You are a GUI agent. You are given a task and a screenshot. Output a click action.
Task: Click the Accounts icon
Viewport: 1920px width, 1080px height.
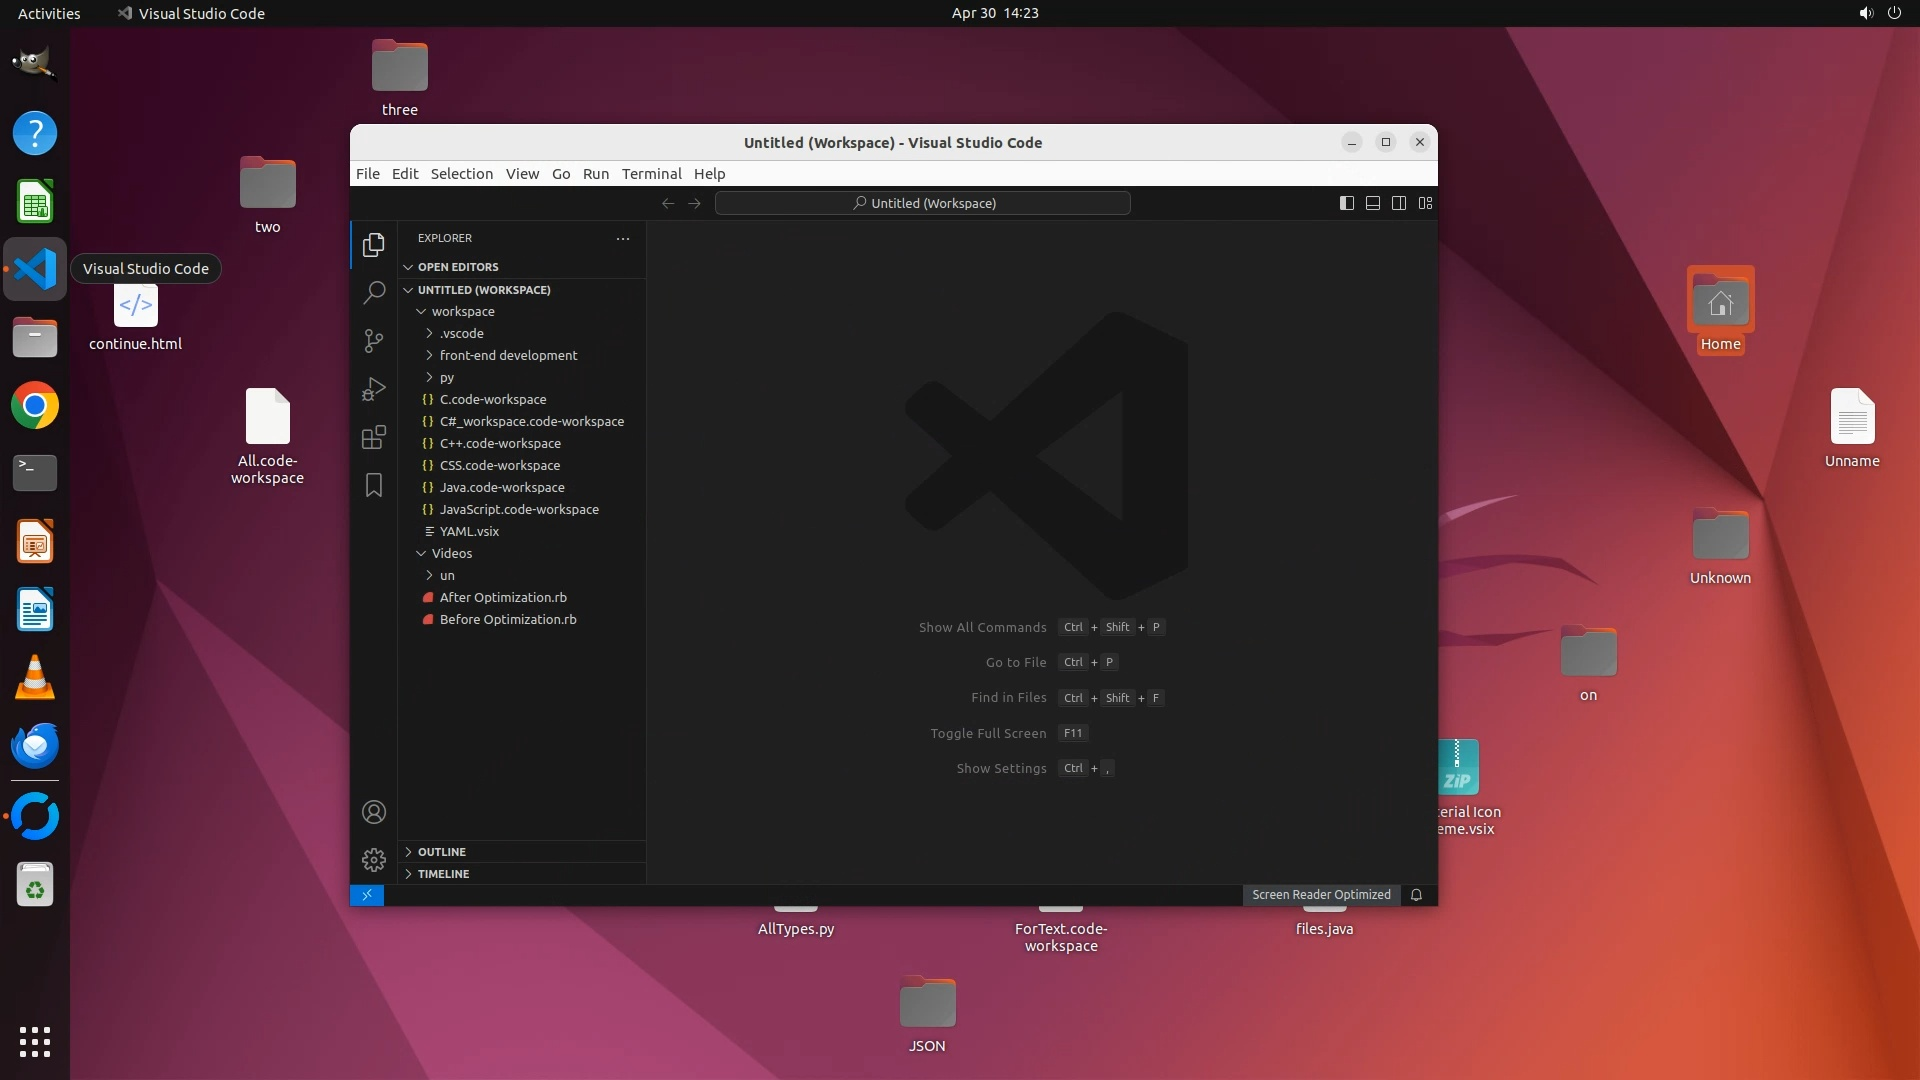coord(374,812)
